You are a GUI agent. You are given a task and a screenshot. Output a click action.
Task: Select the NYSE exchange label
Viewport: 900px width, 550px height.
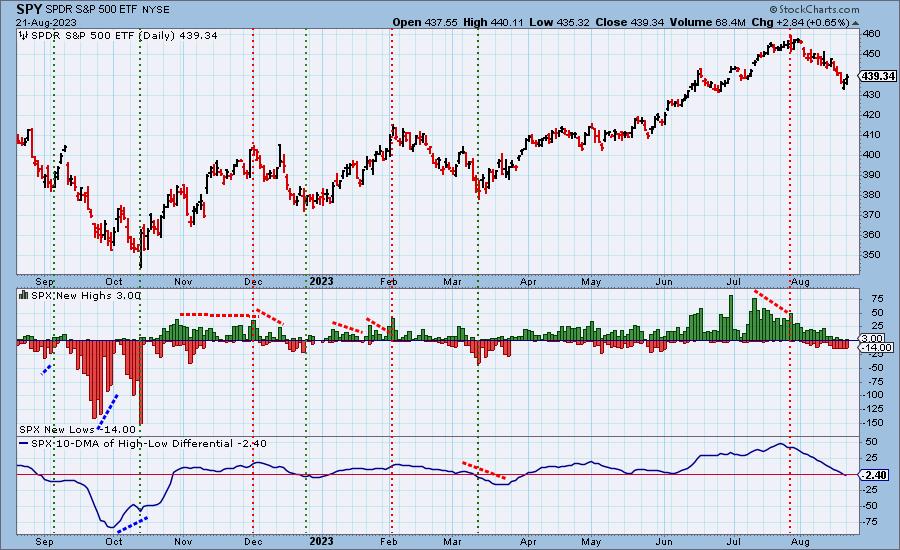(x=154, y=10)
